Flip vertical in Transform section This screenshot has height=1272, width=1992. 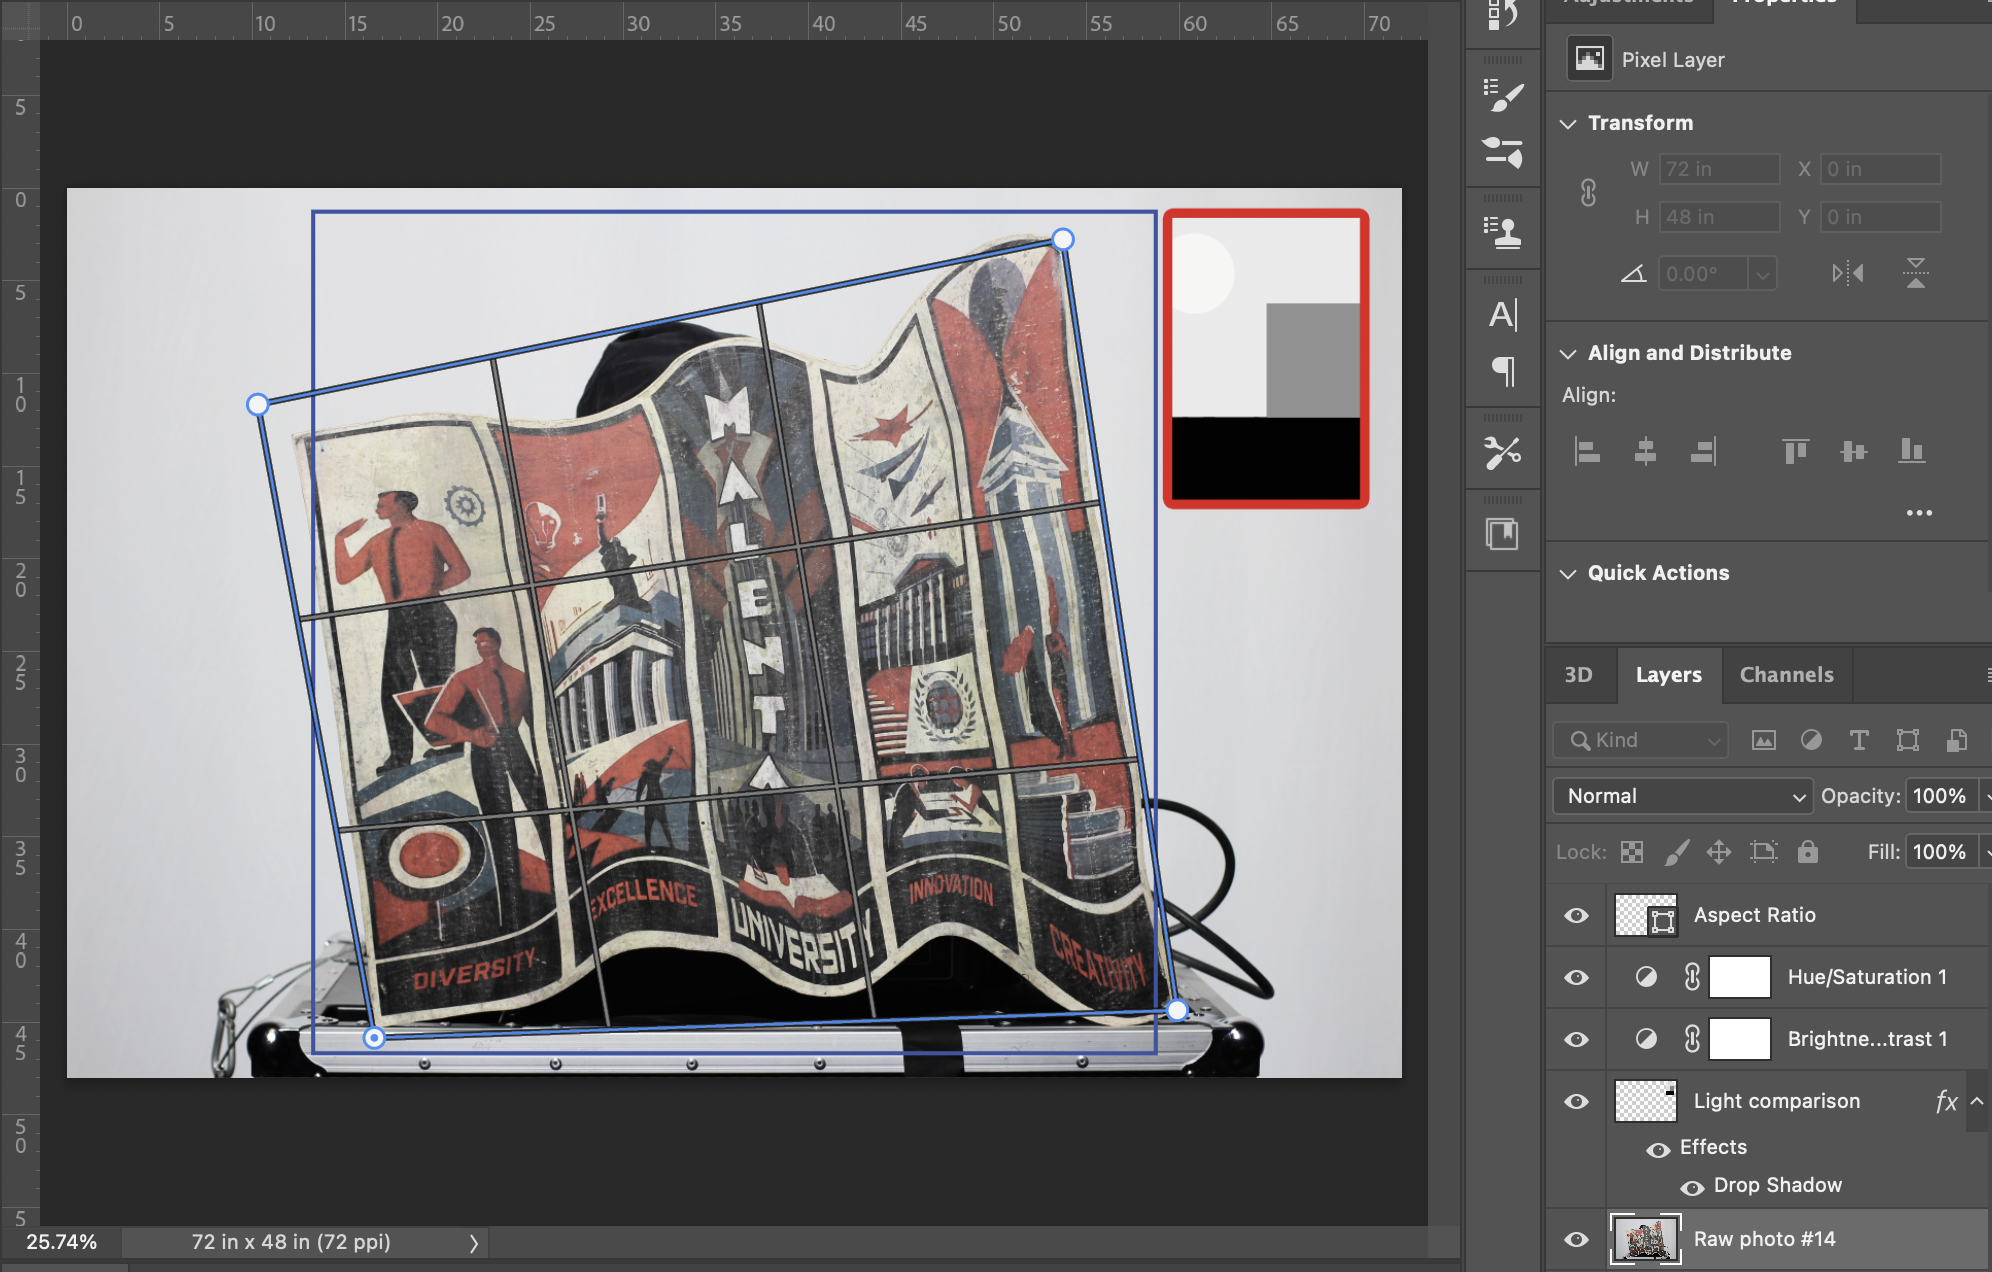point(1915,273)
